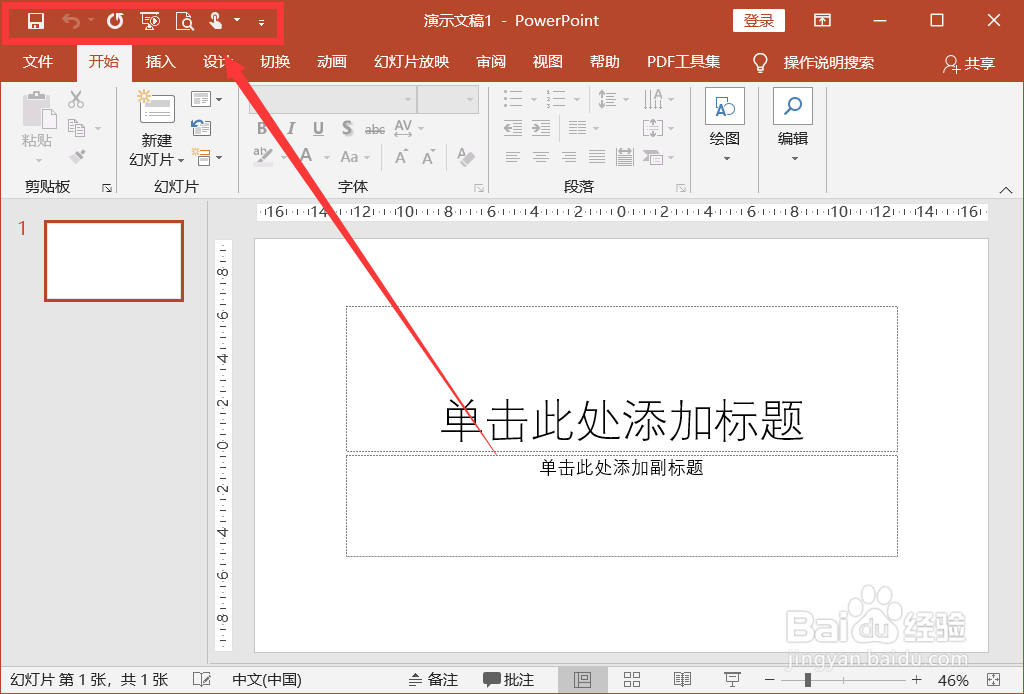
Task: Click the Redo icon in the Quick Access Toolbar
Action: tap(115, 21)
